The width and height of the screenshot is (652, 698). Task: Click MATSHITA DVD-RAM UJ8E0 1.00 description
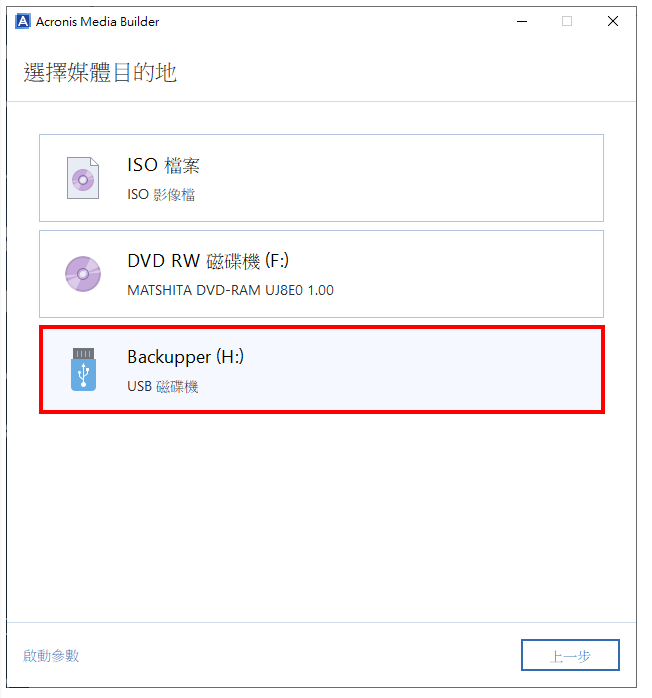pyautogui.click(x=231, y=290)
